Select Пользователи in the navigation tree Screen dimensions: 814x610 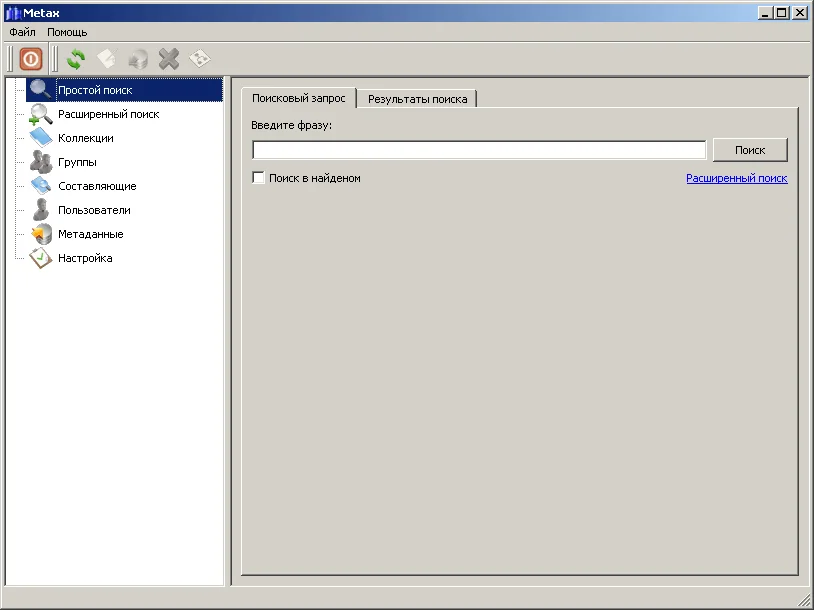[x=94, y=210]
